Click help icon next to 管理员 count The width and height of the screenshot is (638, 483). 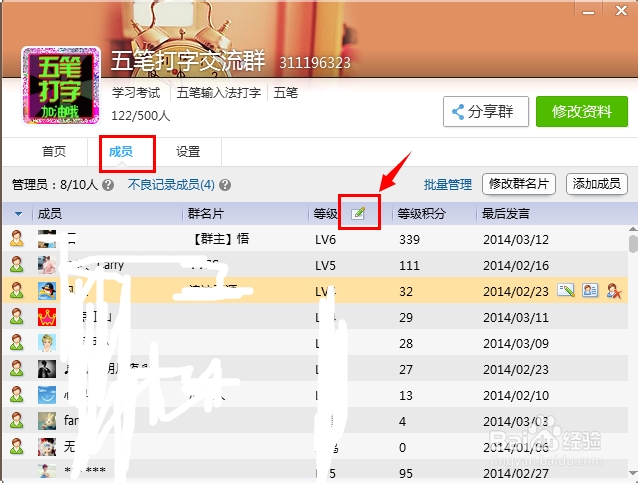pyautogui.click(x=108, y=185)
